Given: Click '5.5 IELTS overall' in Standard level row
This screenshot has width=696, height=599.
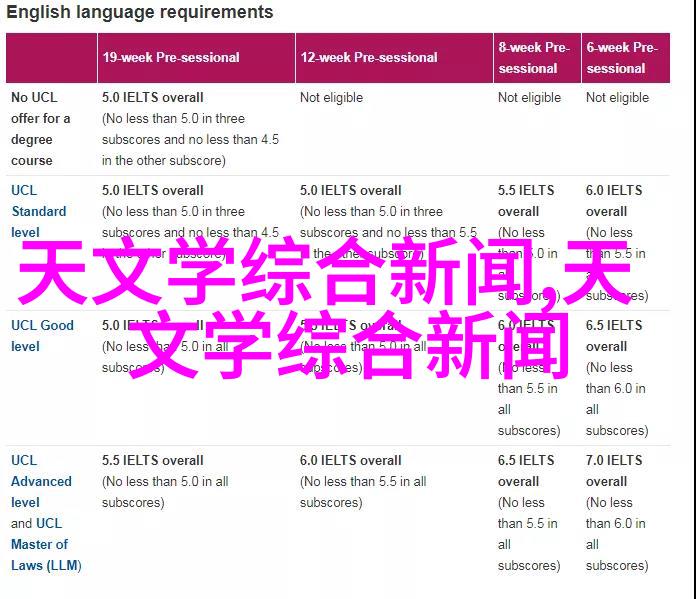Looking at the screenshot, I should pyautogui.click(x=526, y=201).
